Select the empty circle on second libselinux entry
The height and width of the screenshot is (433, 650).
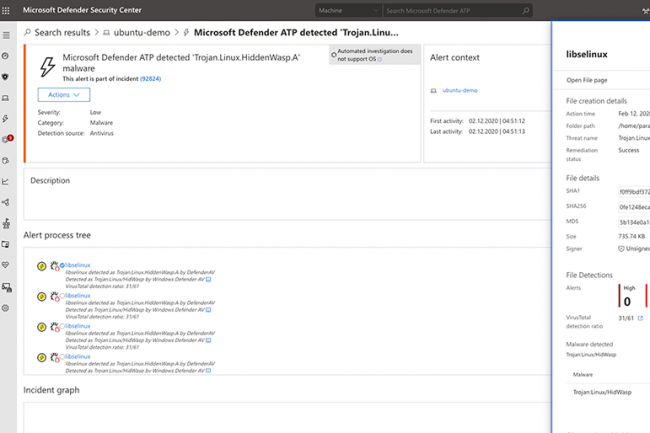[62, 296]
